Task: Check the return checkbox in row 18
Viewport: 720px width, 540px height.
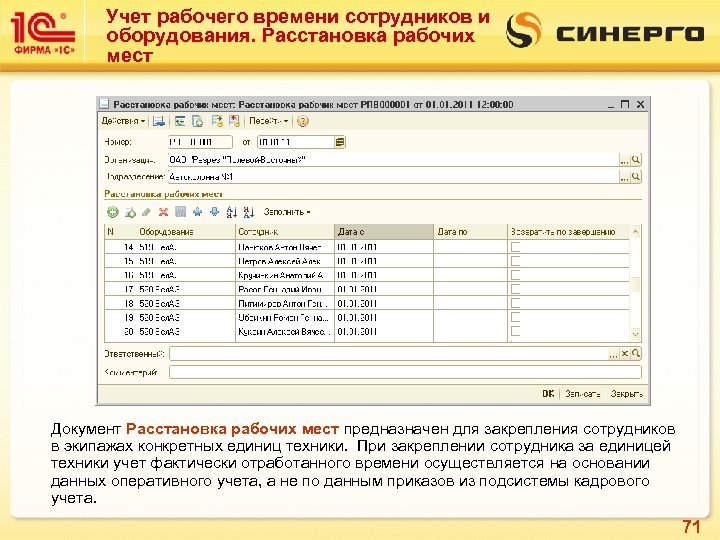Action: [x=515, y=303]
